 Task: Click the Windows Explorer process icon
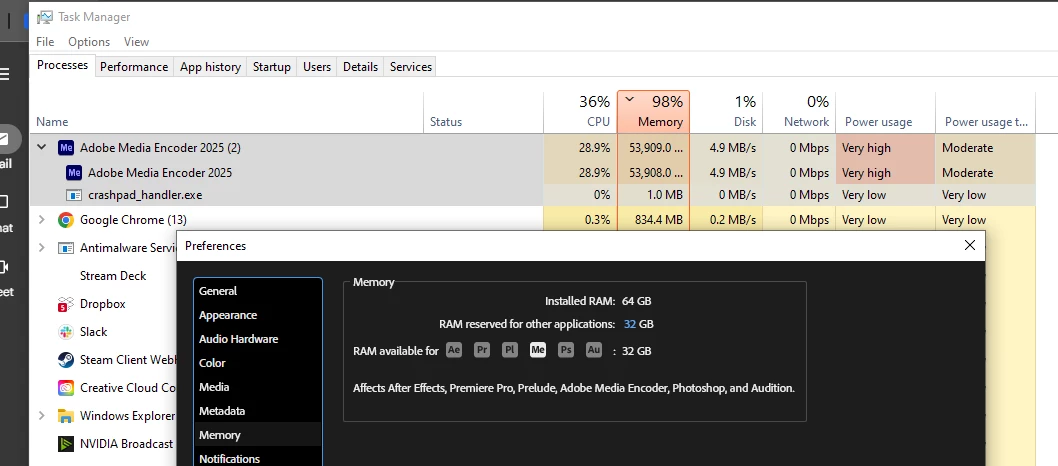[x=65, y=416]
